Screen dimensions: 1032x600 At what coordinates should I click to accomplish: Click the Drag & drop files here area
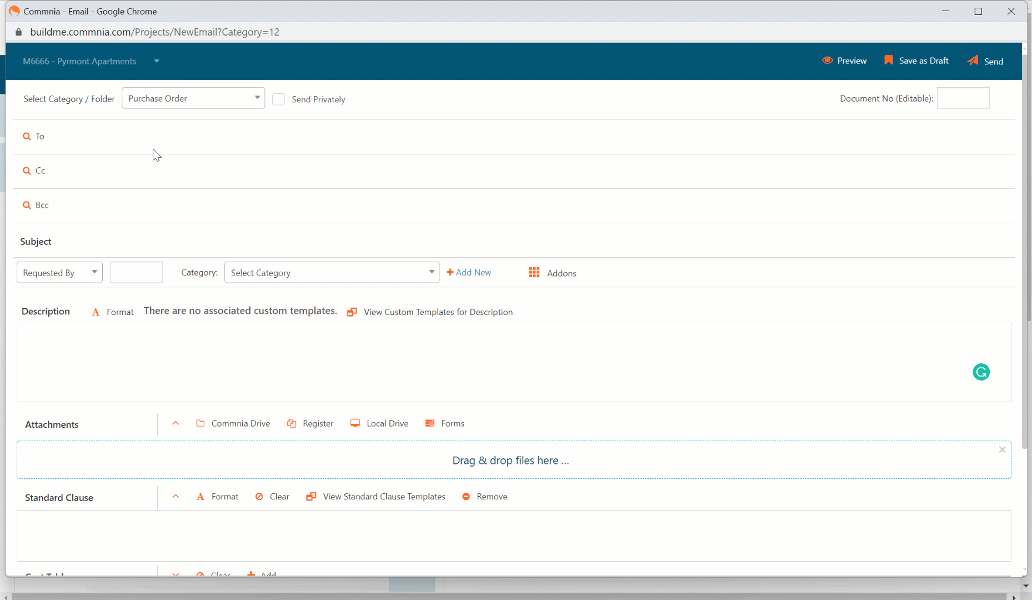pyautogui.click(x=513, y=460)
